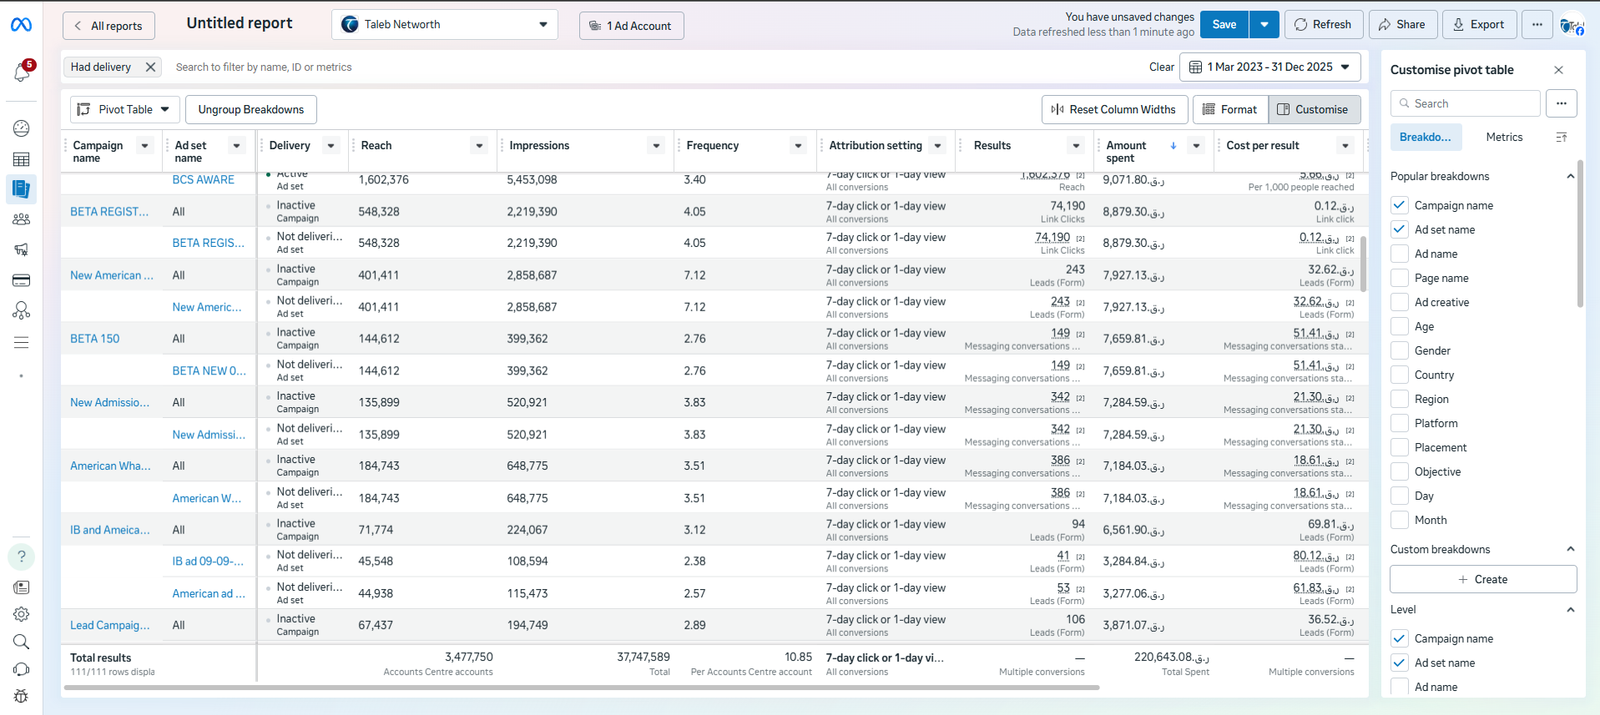Open notifications bell in left sidebar
This screenshot has height=715, width=1600.
click(21, 73)
